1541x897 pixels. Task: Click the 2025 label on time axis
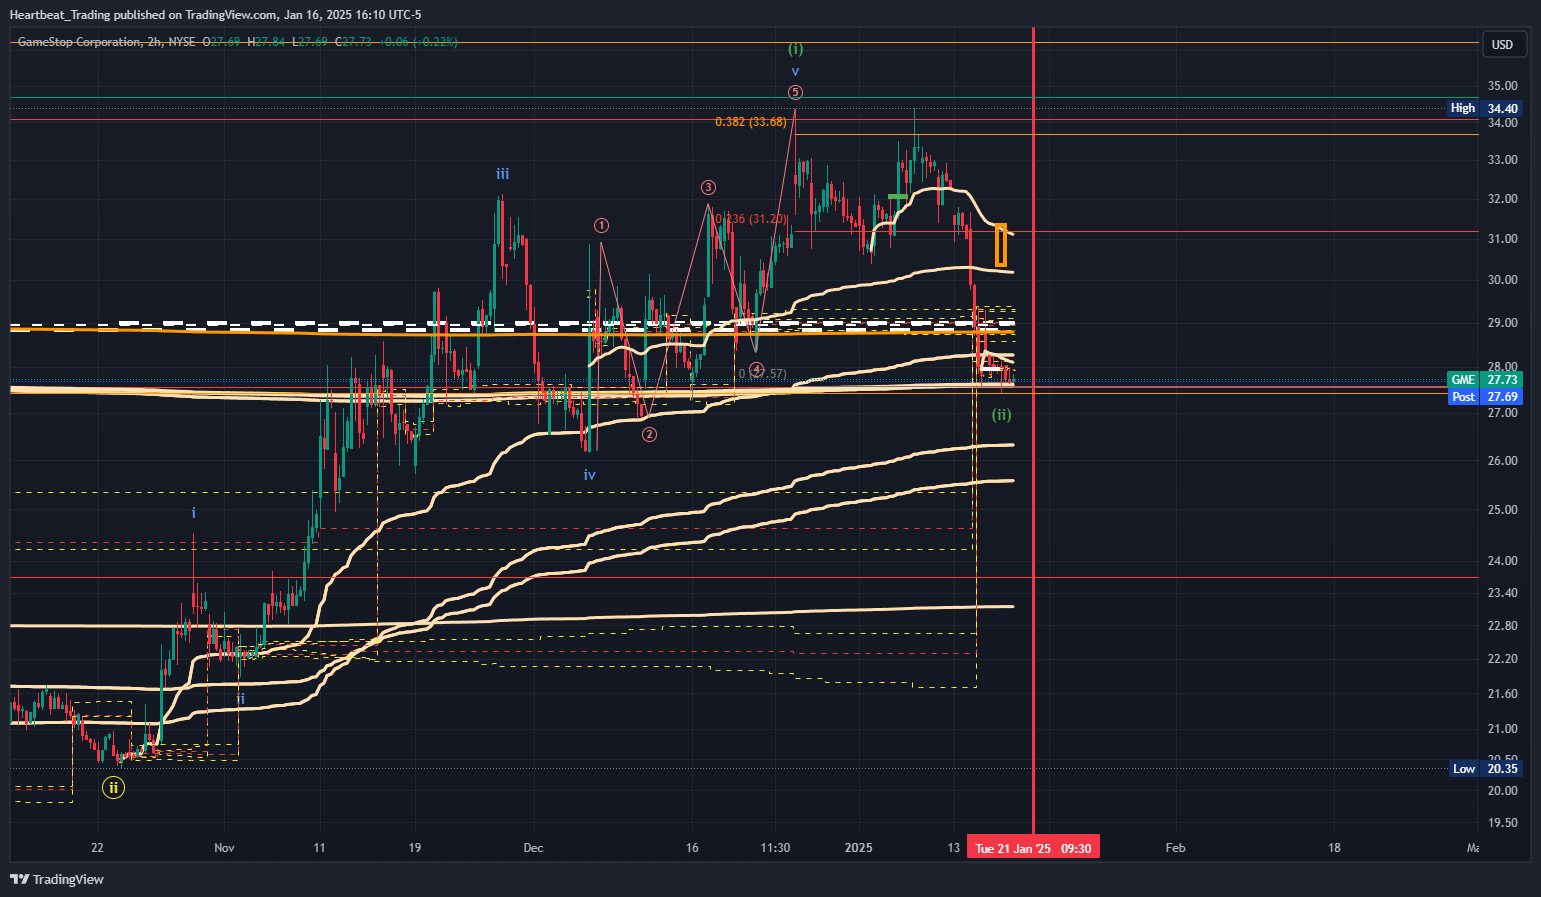tap(858, 848)
